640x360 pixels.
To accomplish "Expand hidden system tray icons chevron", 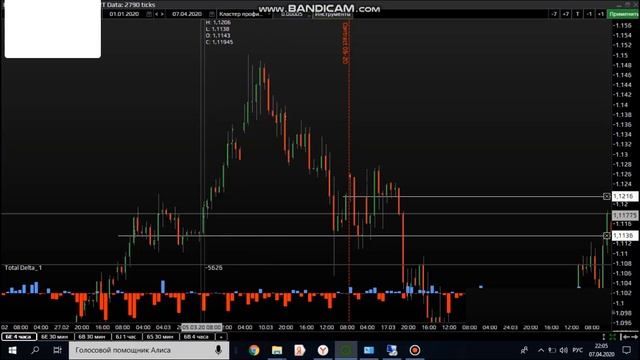I will (x=541, y=350).
